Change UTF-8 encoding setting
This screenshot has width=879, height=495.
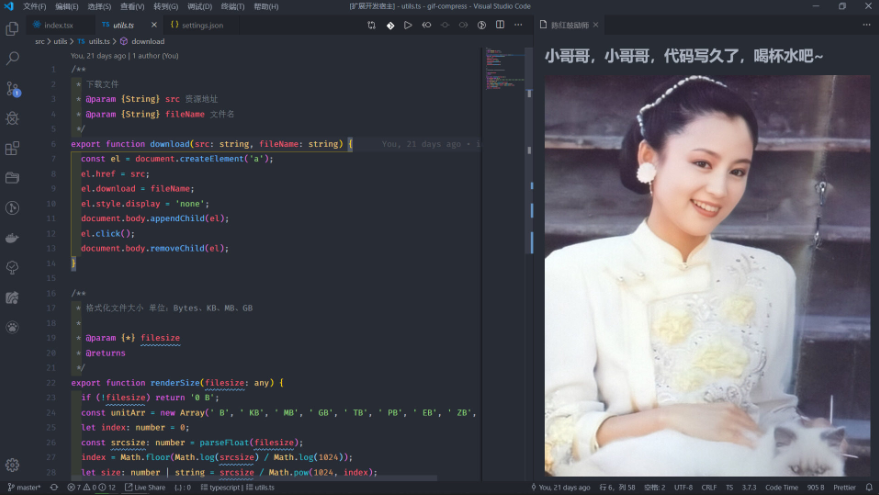tap(683, 487)
